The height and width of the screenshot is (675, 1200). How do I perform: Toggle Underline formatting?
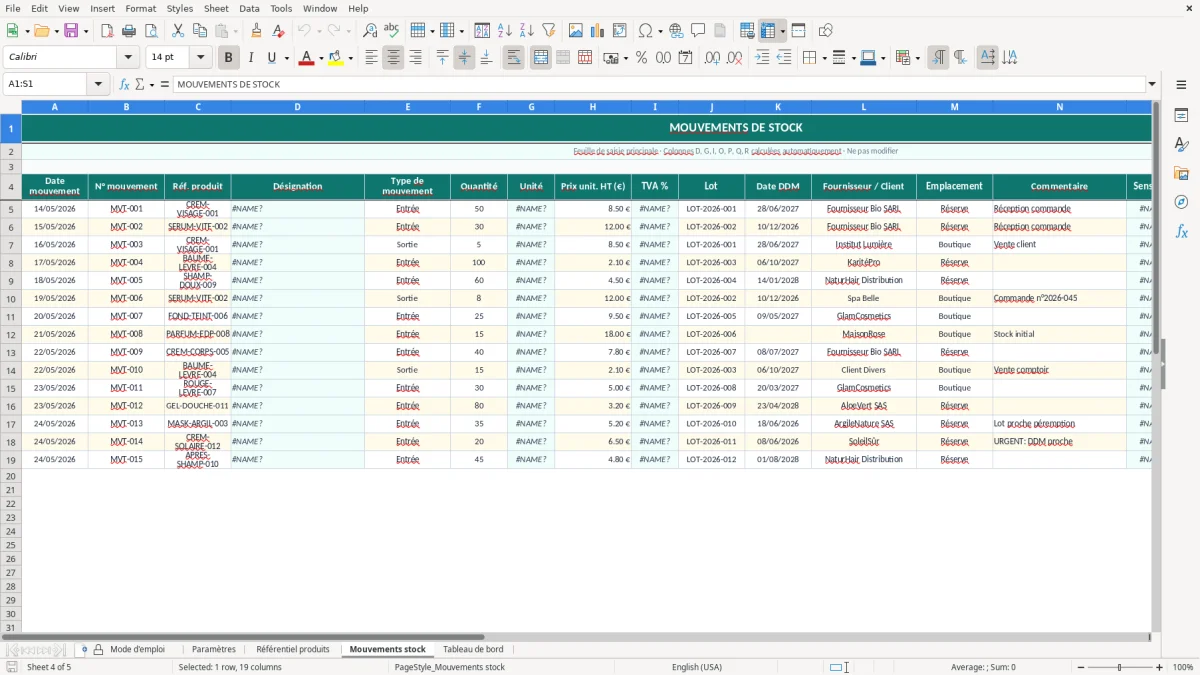271,58
